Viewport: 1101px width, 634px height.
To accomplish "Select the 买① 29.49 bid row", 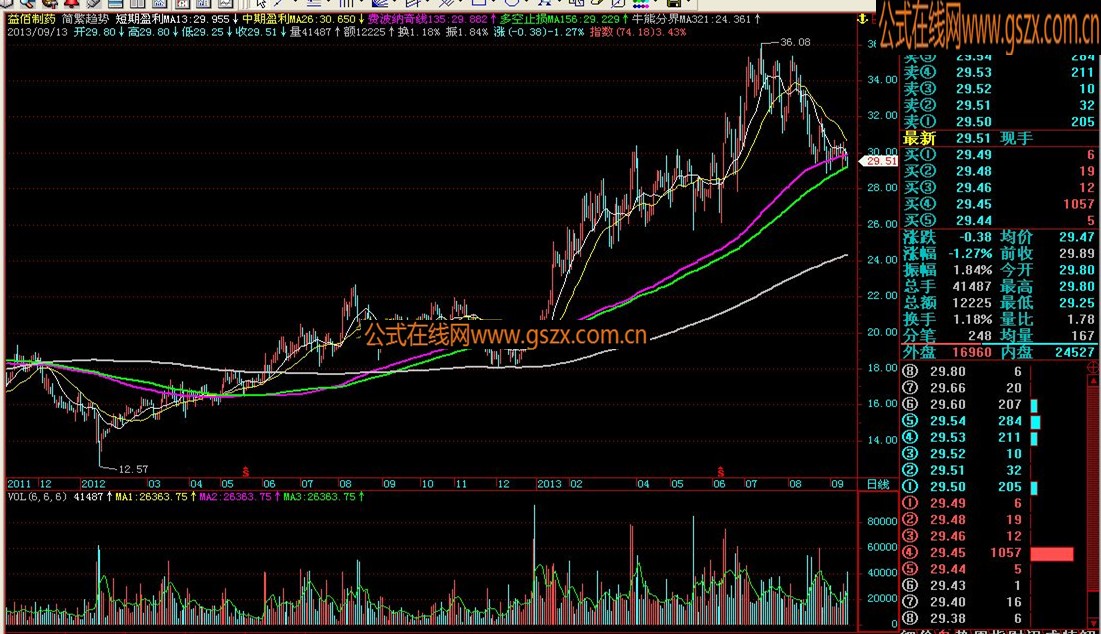I will click(998, 154).
